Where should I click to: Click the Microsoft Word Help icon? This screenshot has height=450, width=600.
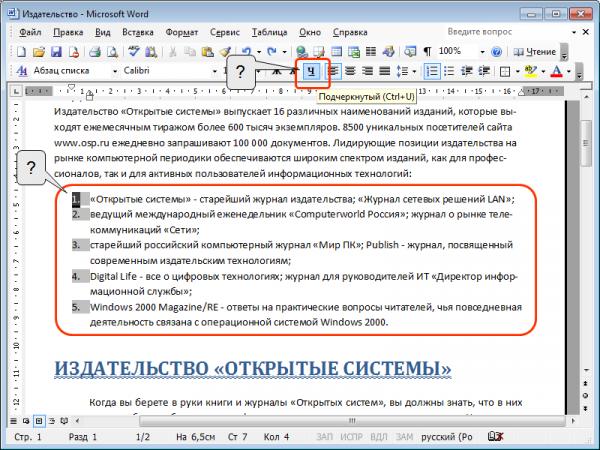pyautogui.click(x=496, y=52)
